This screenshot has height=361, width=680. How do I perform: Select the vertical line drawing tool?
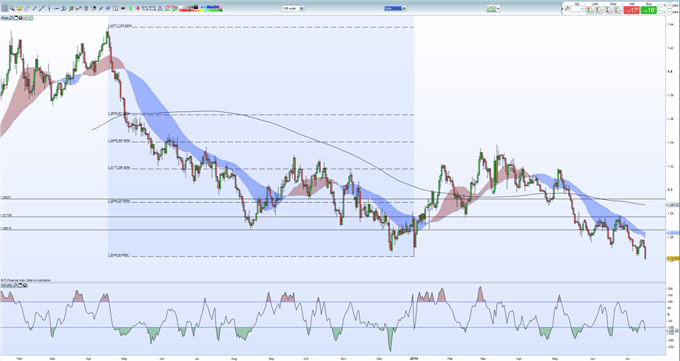tap(49, 9)
